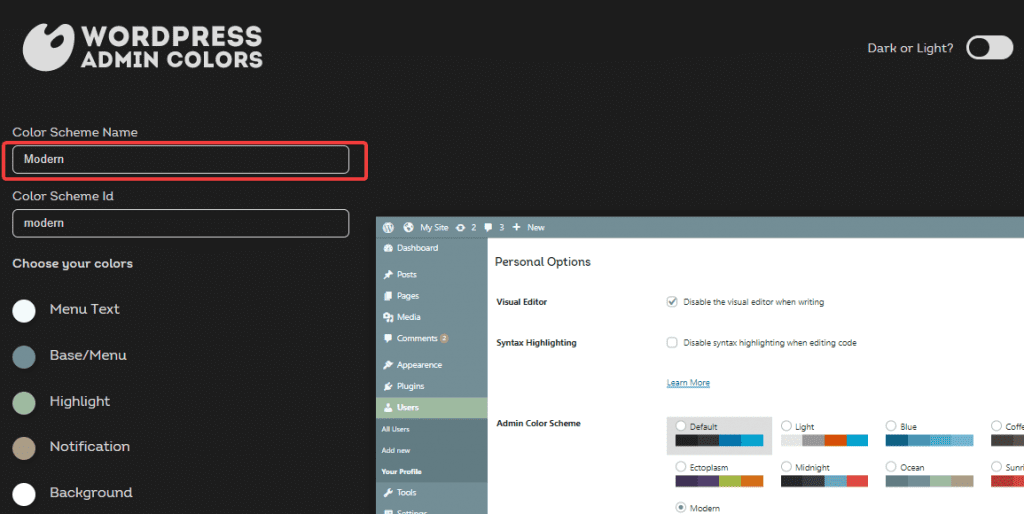Select the Modern color scheme radio

[681, 507]
